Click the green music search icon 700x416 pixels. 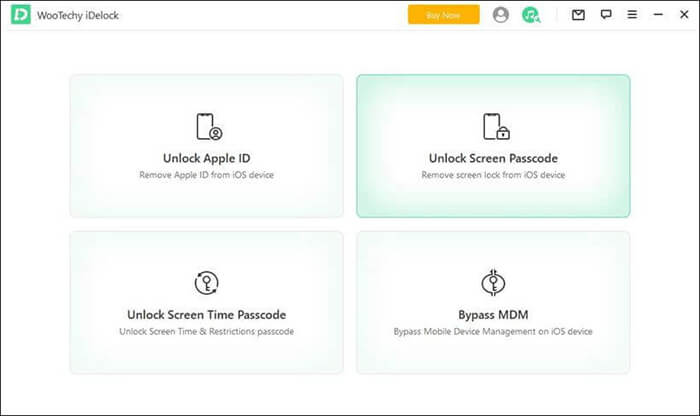[530, 15]
